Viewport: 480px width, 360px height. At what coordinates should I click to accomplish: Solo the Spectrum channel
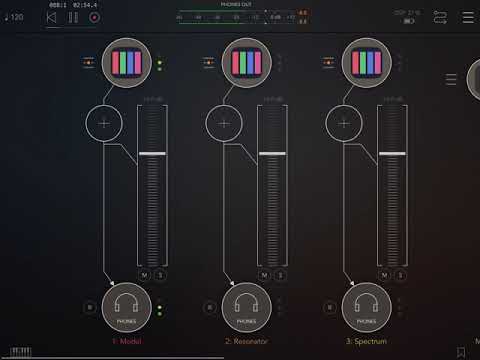(400, 276)
